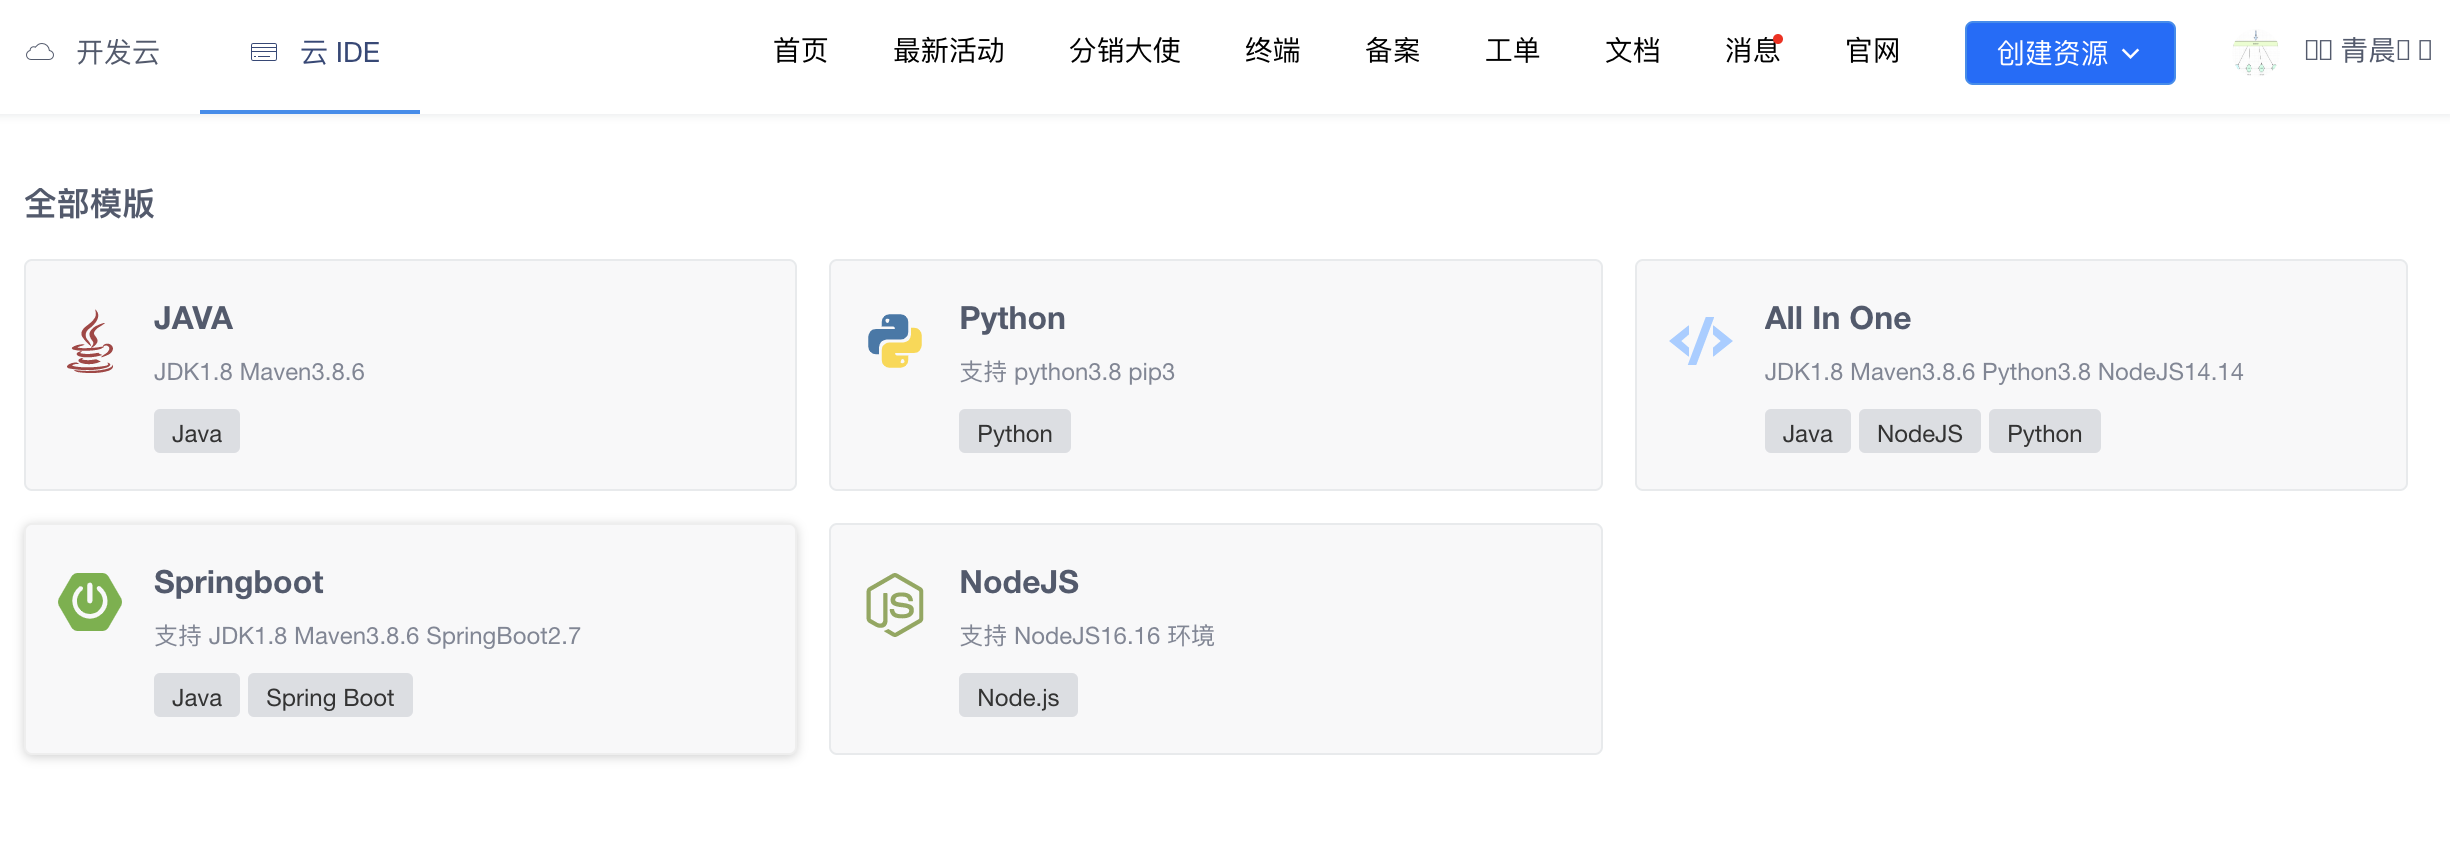The image size is (2450, 856).
Task: Open the 备案 menu item
Action: tap(1393, 51)
